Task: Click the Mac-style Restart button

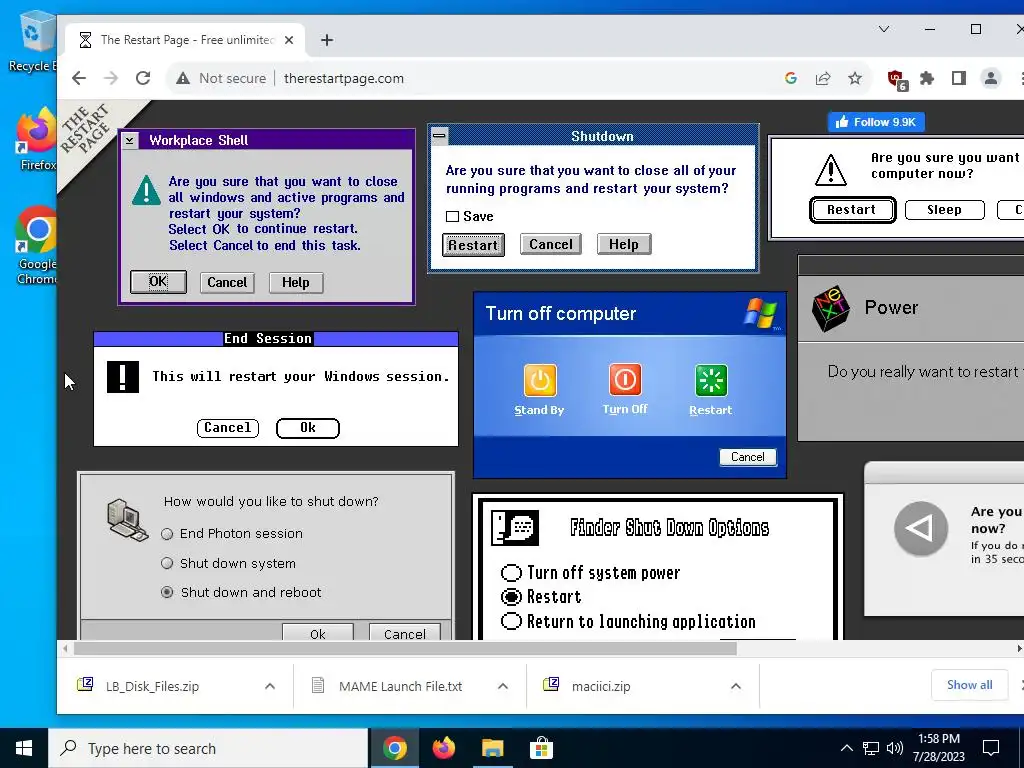Action: pos(852,210)
